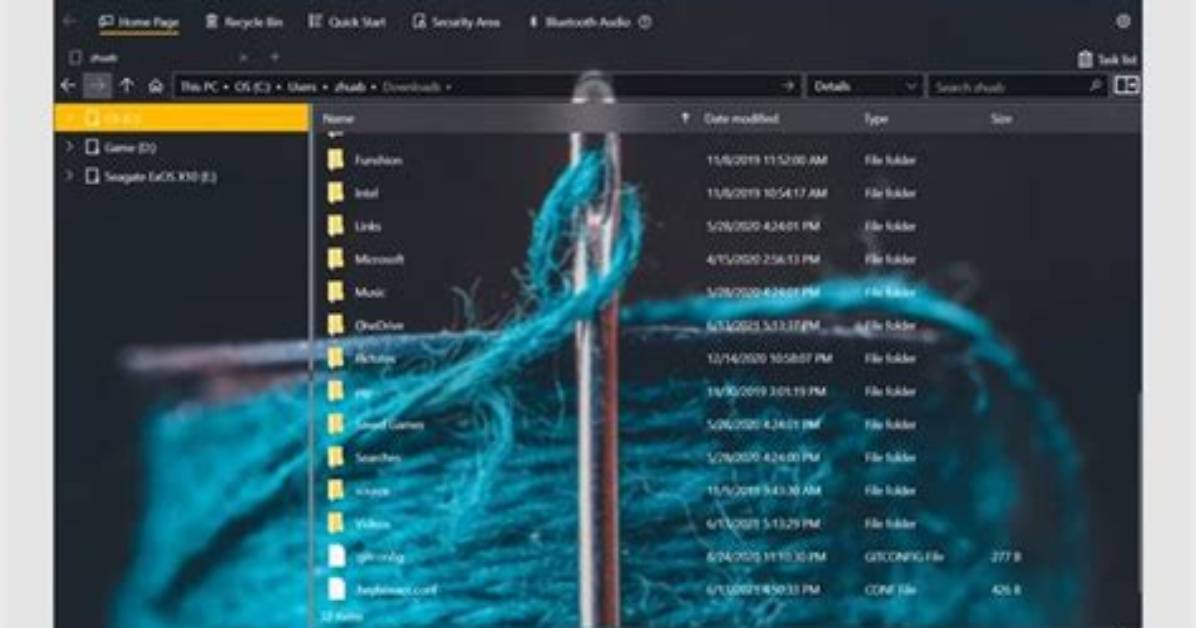Sort by the Date modified column
Viewport: 1196px width, 628px height.
click(x=741, y=118)
